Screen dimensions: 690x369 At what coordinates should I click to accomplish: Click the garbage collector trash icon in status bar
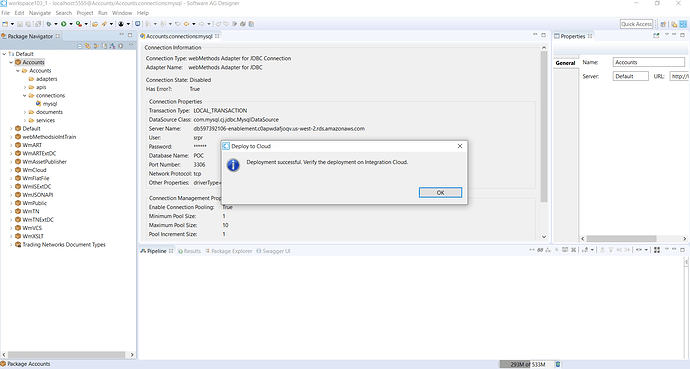(x=558, y=364)
